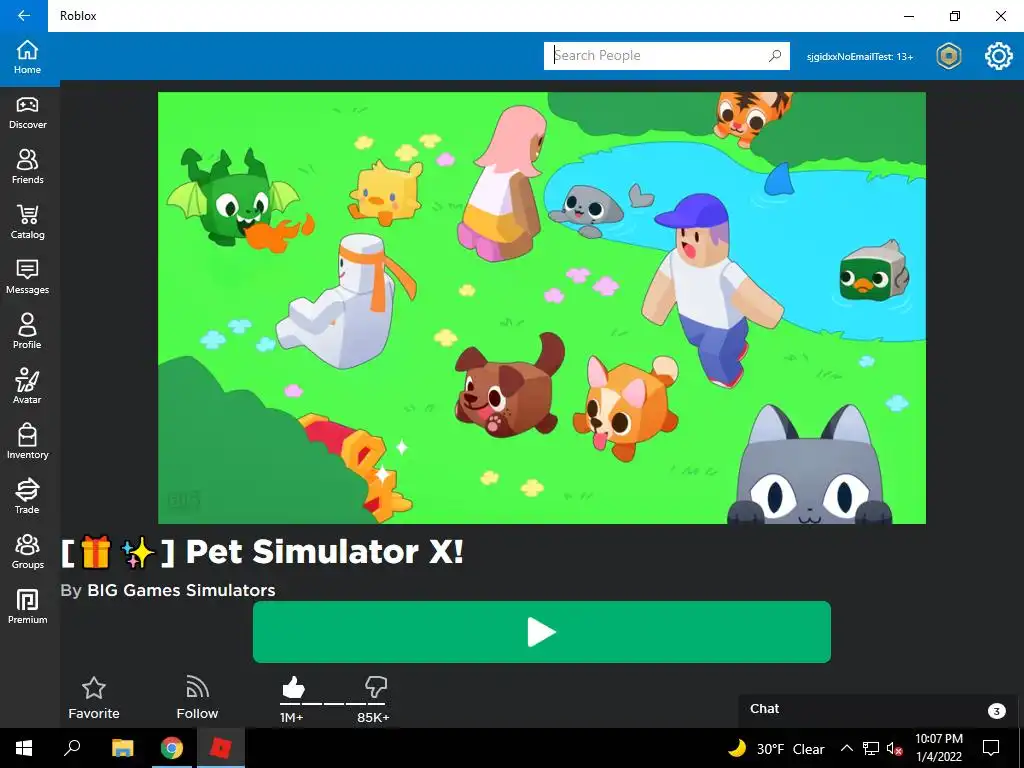The width and height of the screenshot is (1024, 768).
Task: Click the 85K+ dislikes count
Action: pyautogui.click(x=373, y=718)
